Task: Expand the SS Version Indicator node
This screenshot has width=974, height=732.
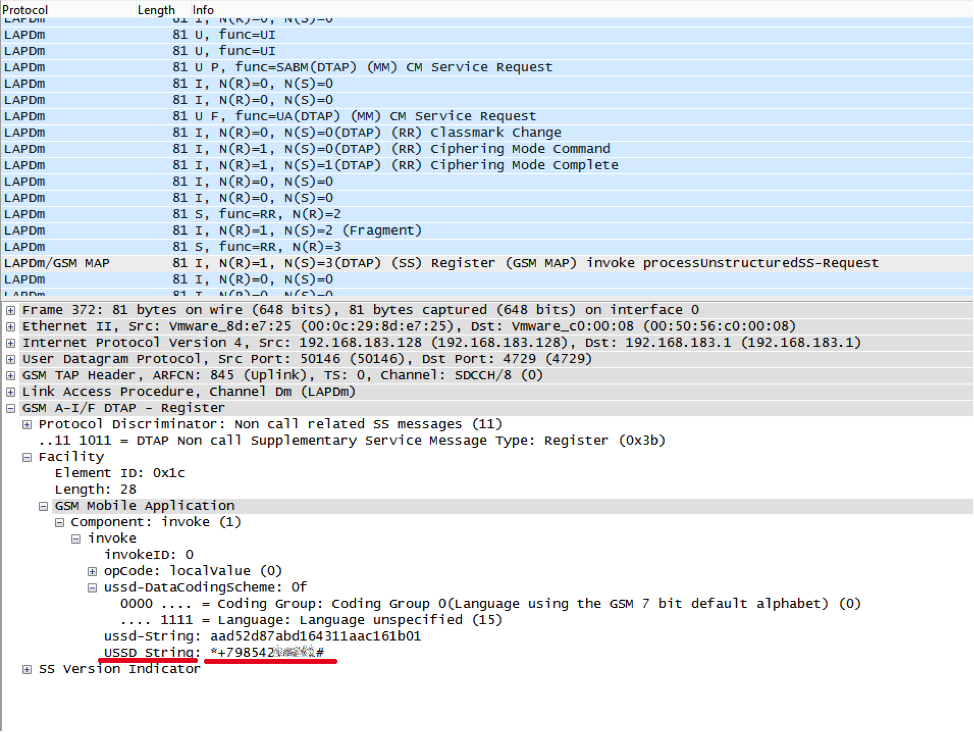Action: 28,669
